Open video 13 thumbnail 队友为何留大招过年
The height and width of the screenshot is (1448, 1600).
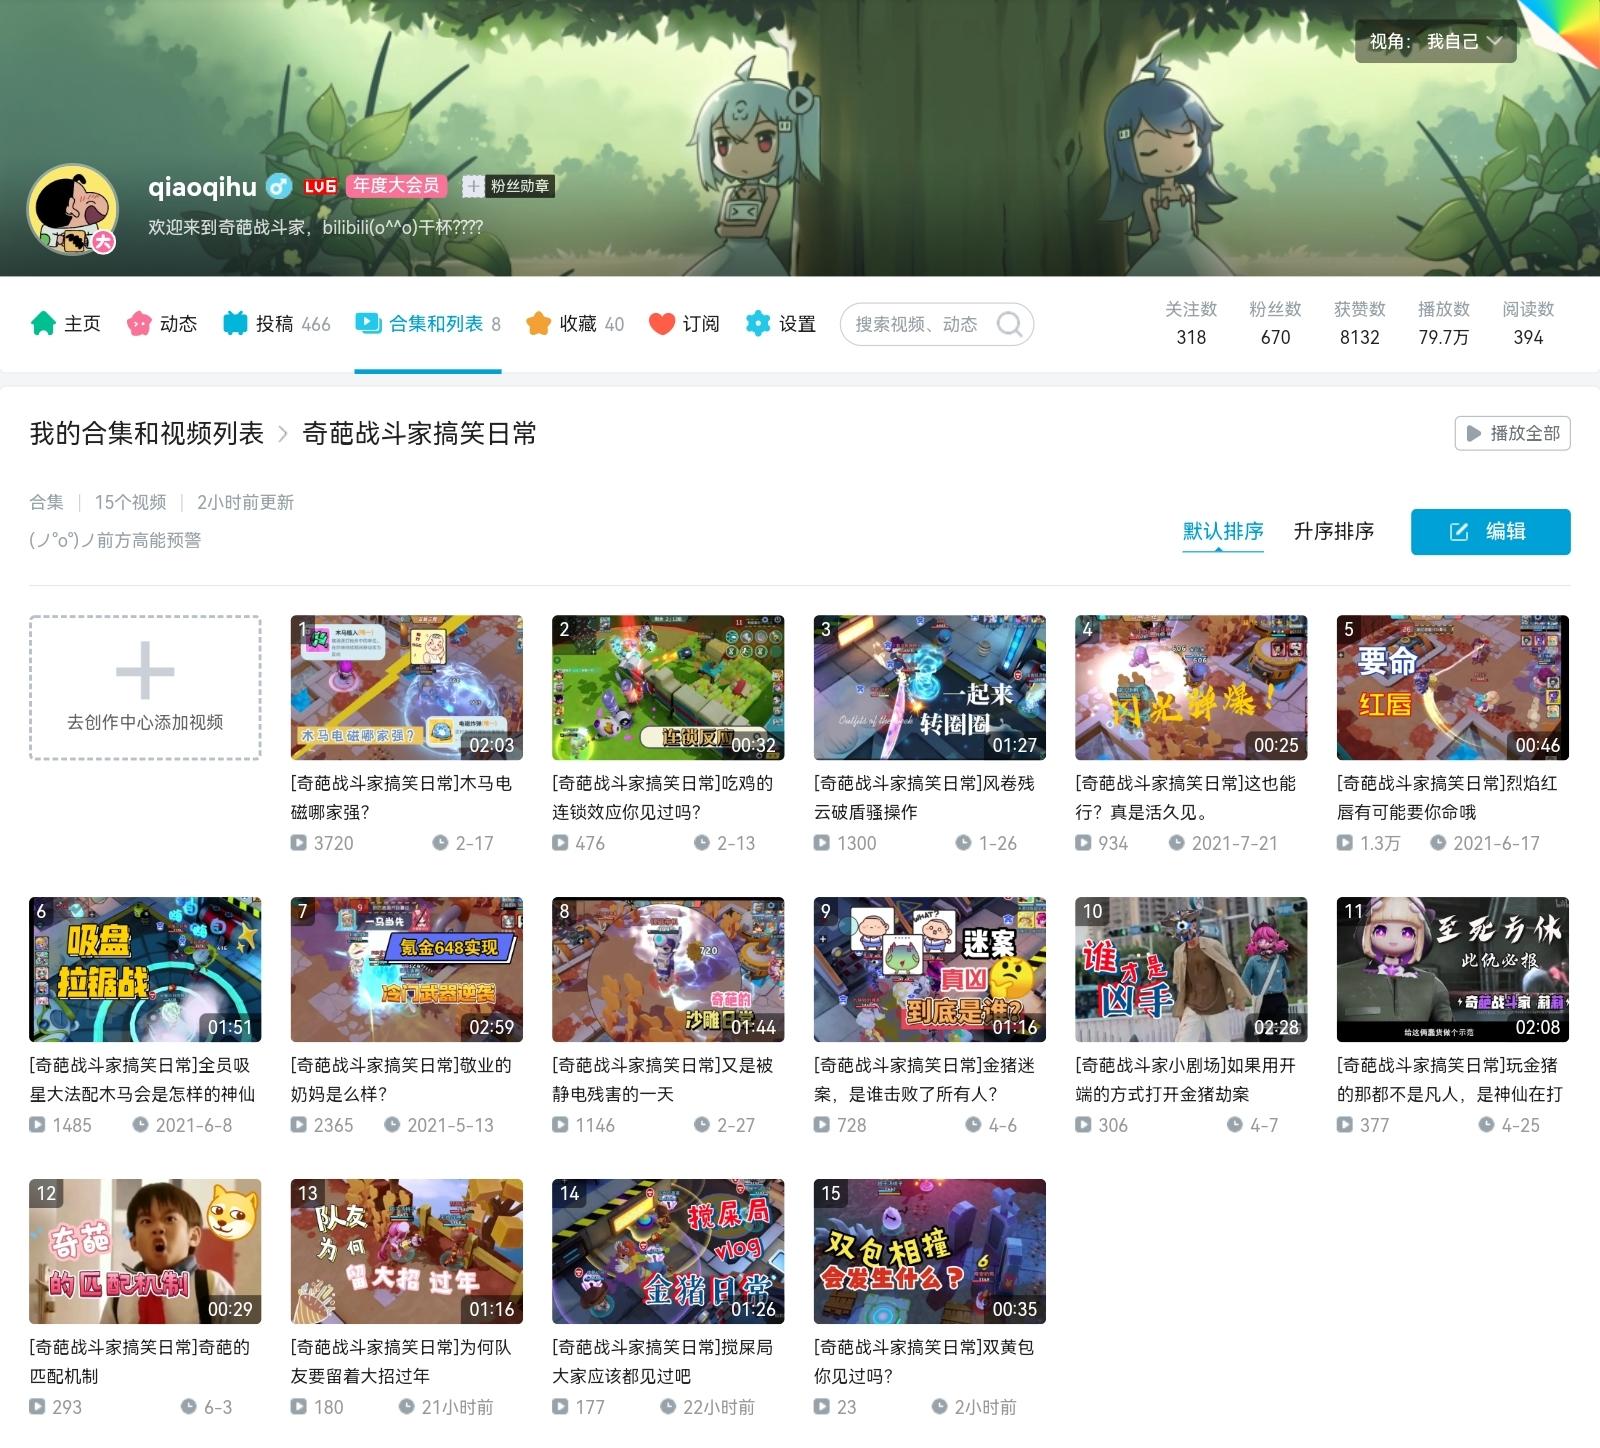pos(407,1252)
